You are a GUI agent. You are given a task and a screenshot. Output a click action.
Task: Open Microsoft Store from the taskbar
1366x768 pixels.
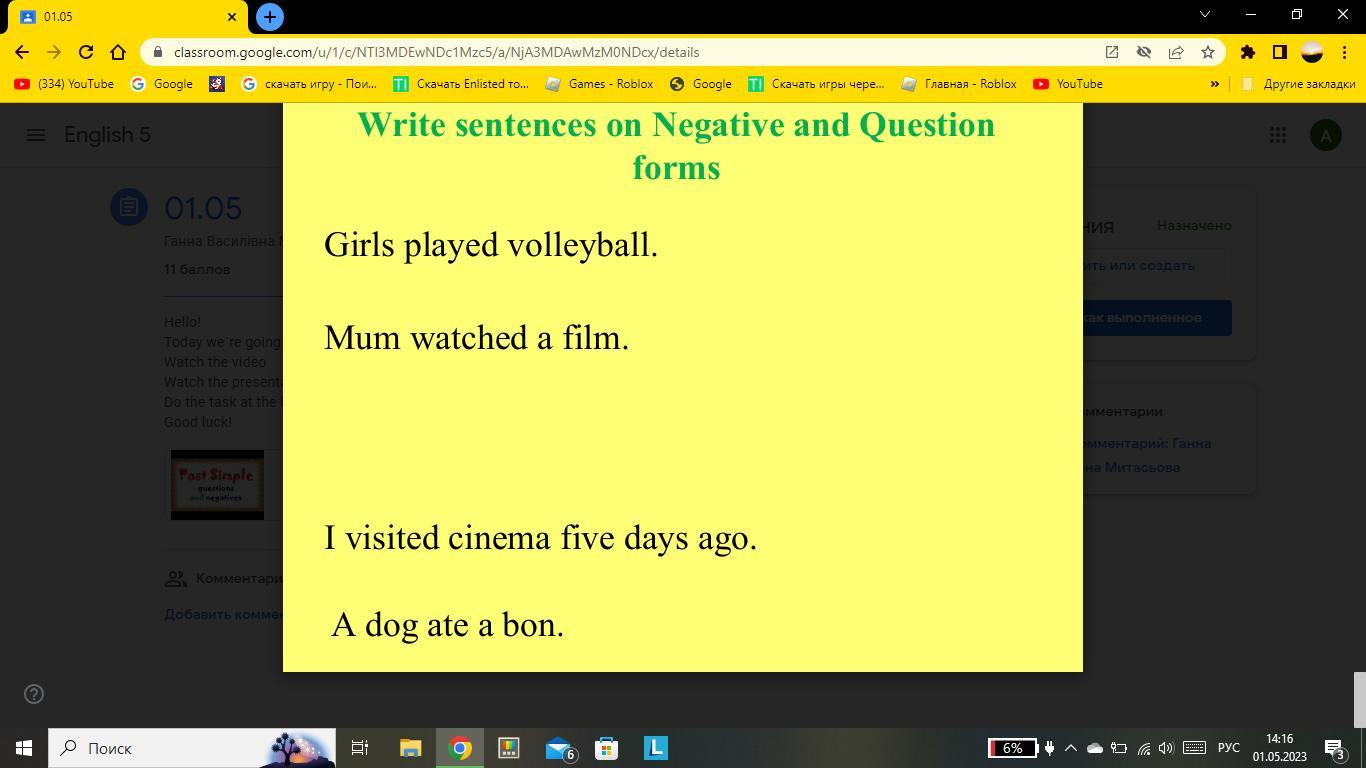607,748
